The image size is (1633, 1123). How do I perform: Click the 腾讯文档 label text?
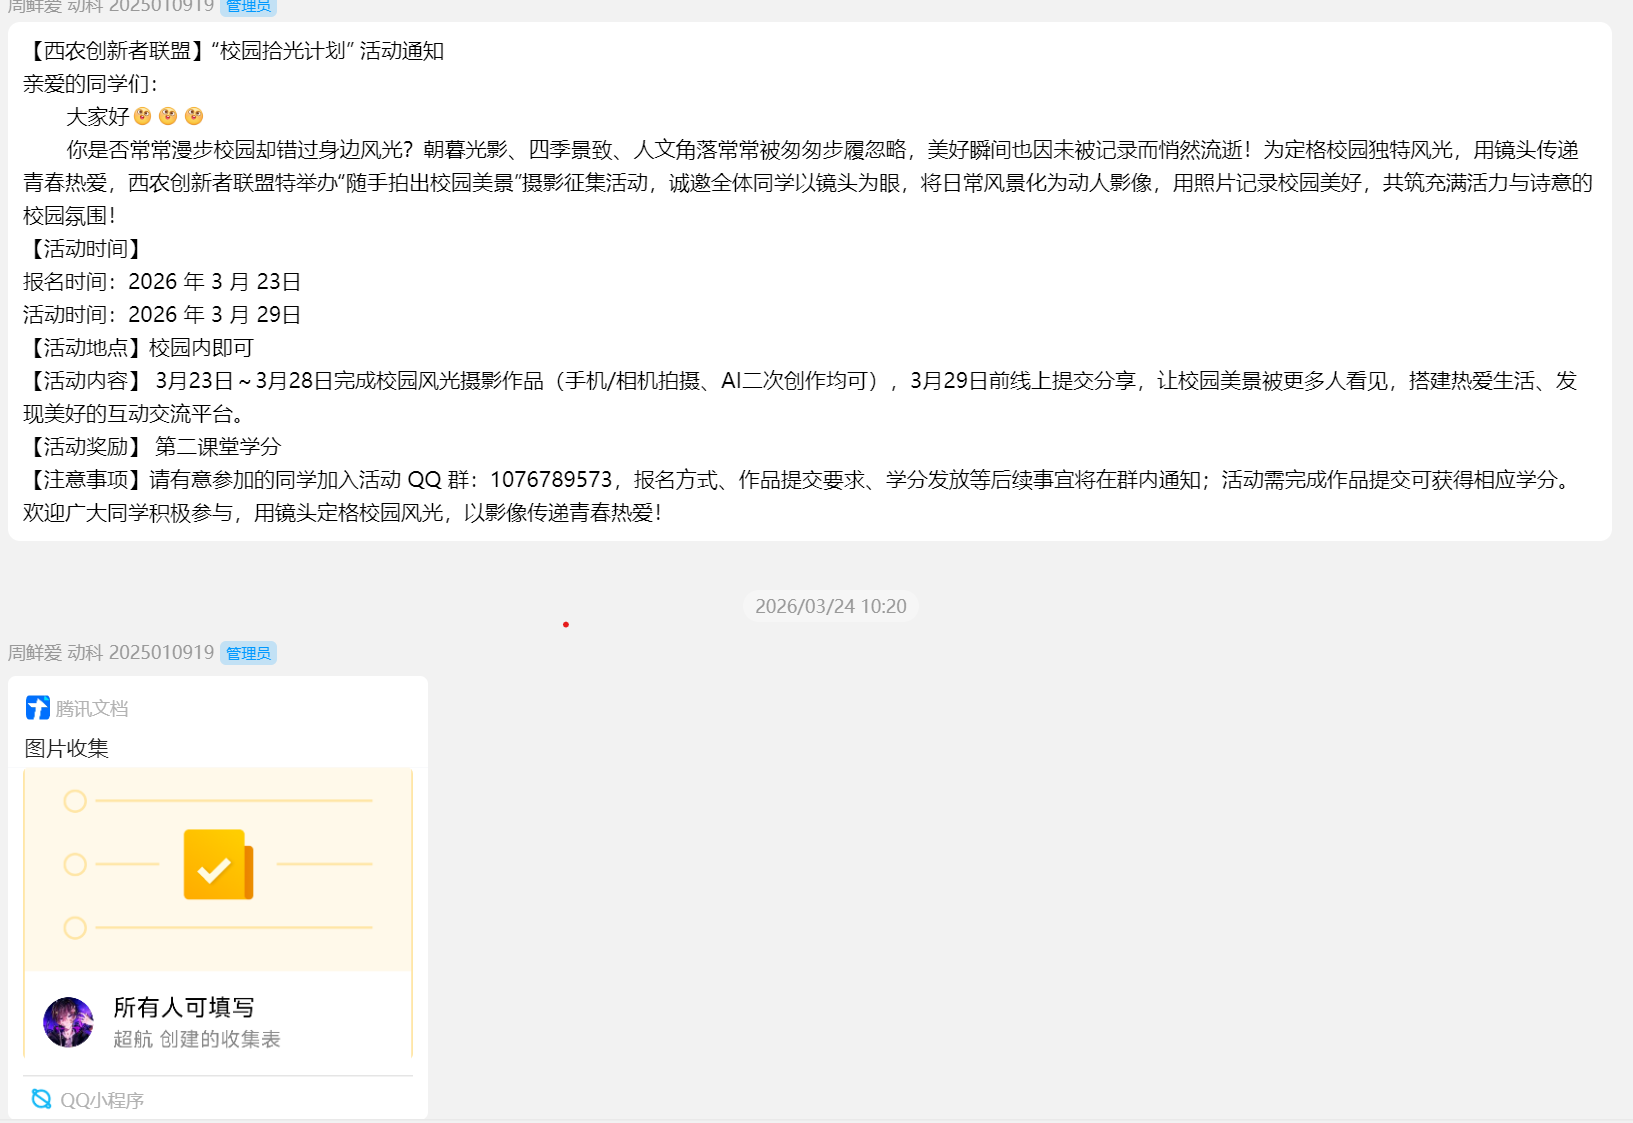[92, 709]
